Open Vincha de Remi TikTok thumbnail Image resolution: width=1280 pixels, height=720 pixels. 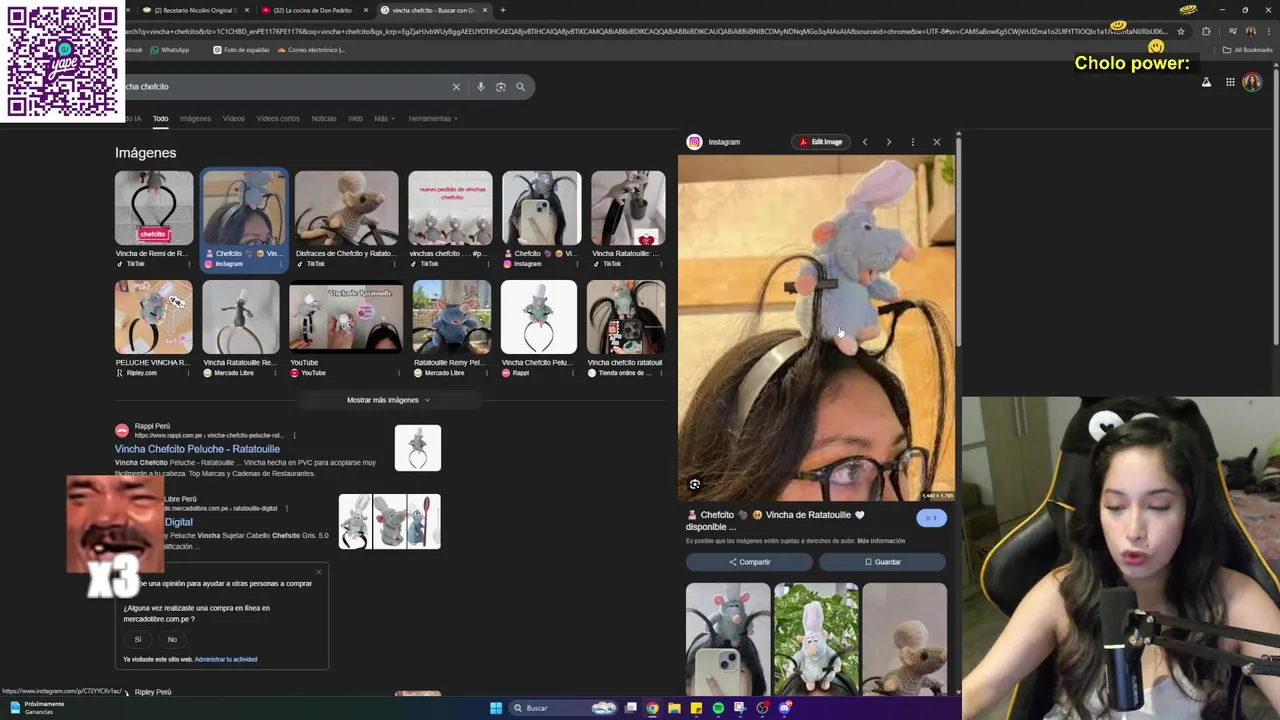154,208
